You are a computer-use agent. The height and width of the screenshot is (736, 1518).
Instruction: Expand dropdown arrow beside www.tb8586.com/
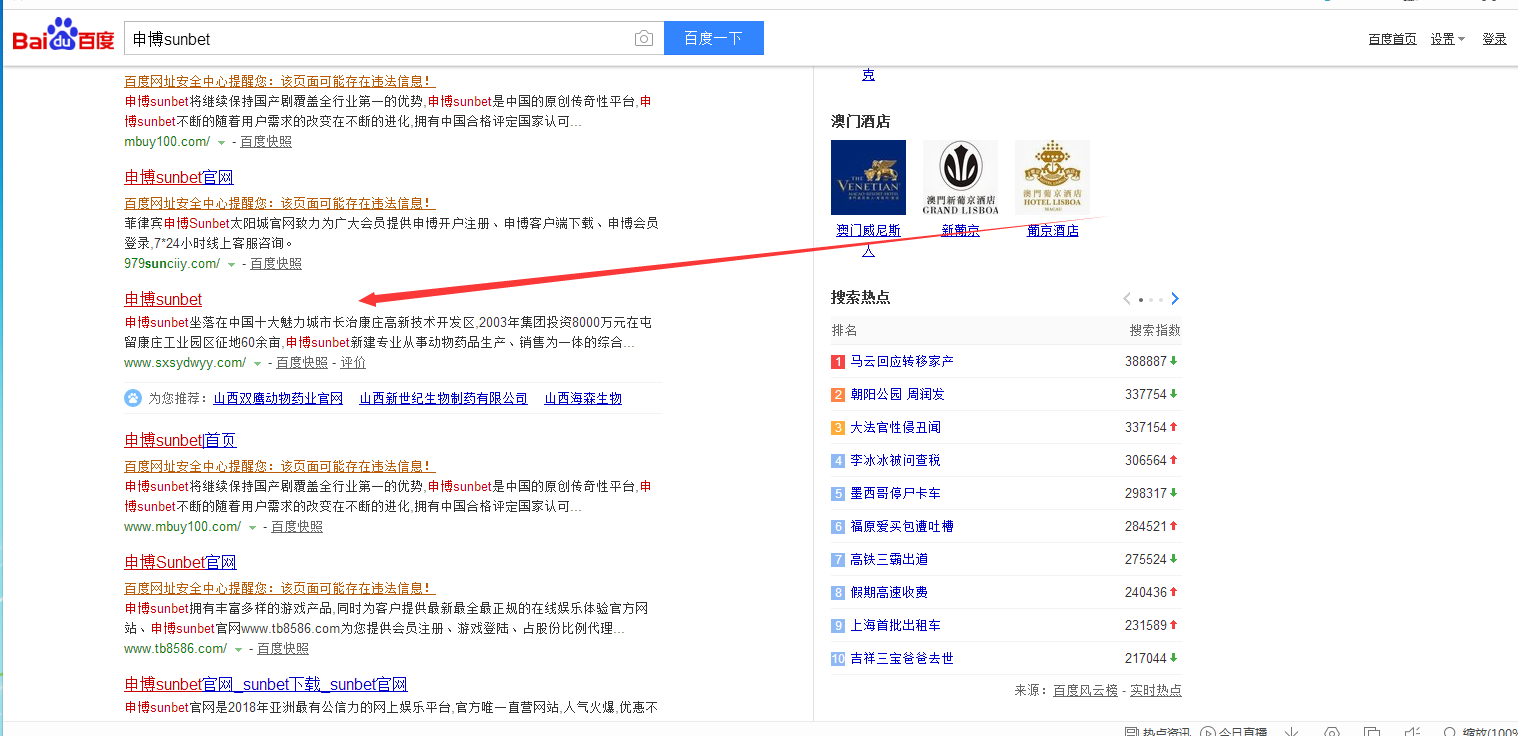click(x=238, y=649)
